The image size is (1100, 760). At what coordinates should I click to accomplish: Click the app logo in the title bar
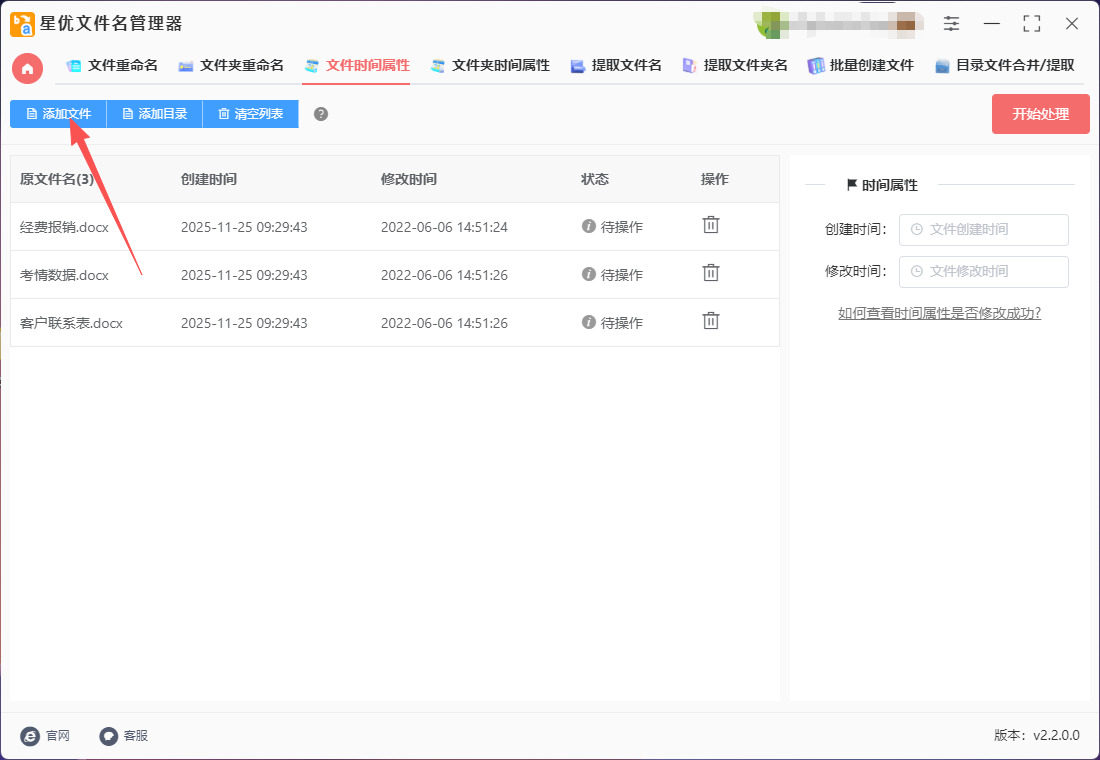coord(21,23)
